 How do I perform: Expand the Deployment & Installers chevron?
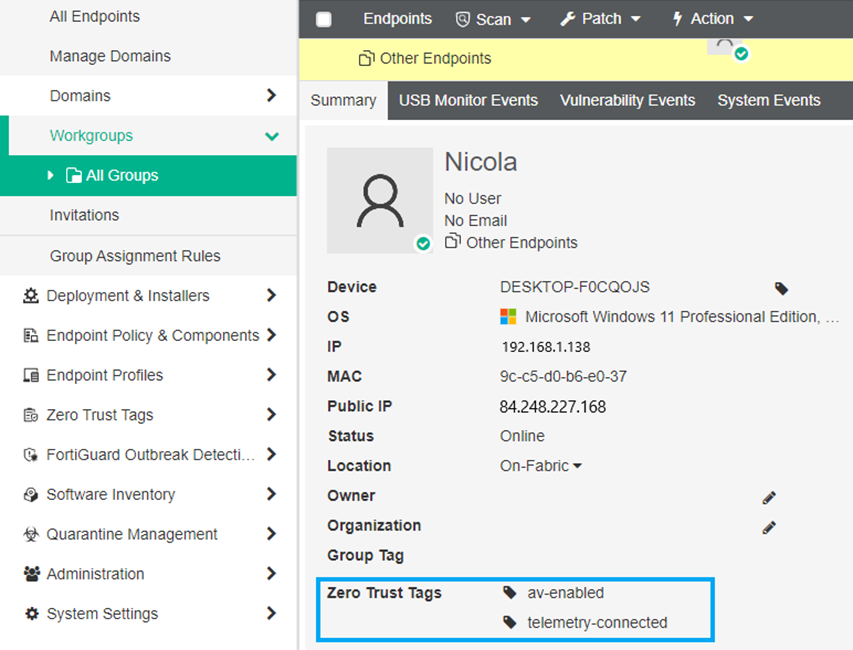point(271,295)
